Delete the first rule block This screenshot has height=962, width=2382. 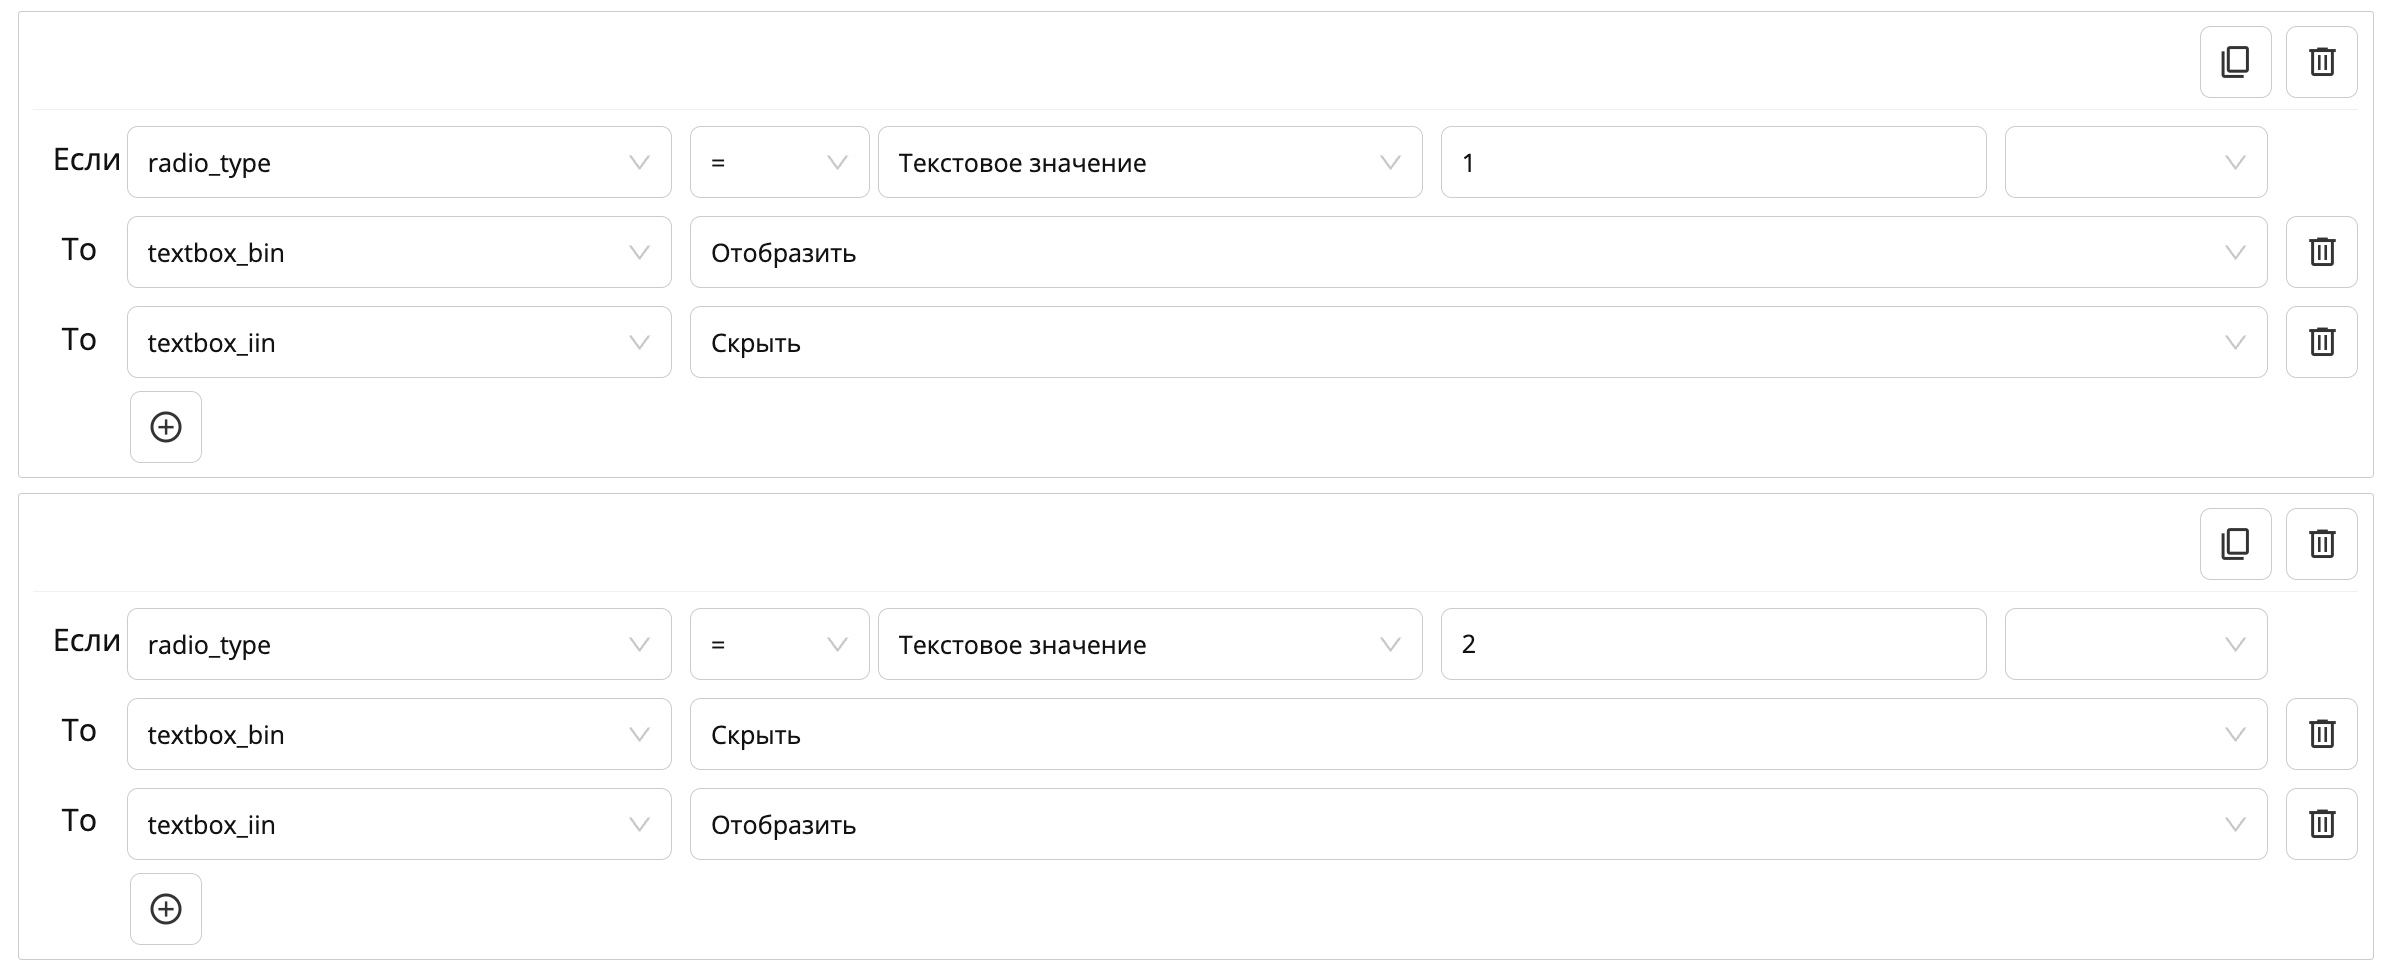click(2321, 62)
